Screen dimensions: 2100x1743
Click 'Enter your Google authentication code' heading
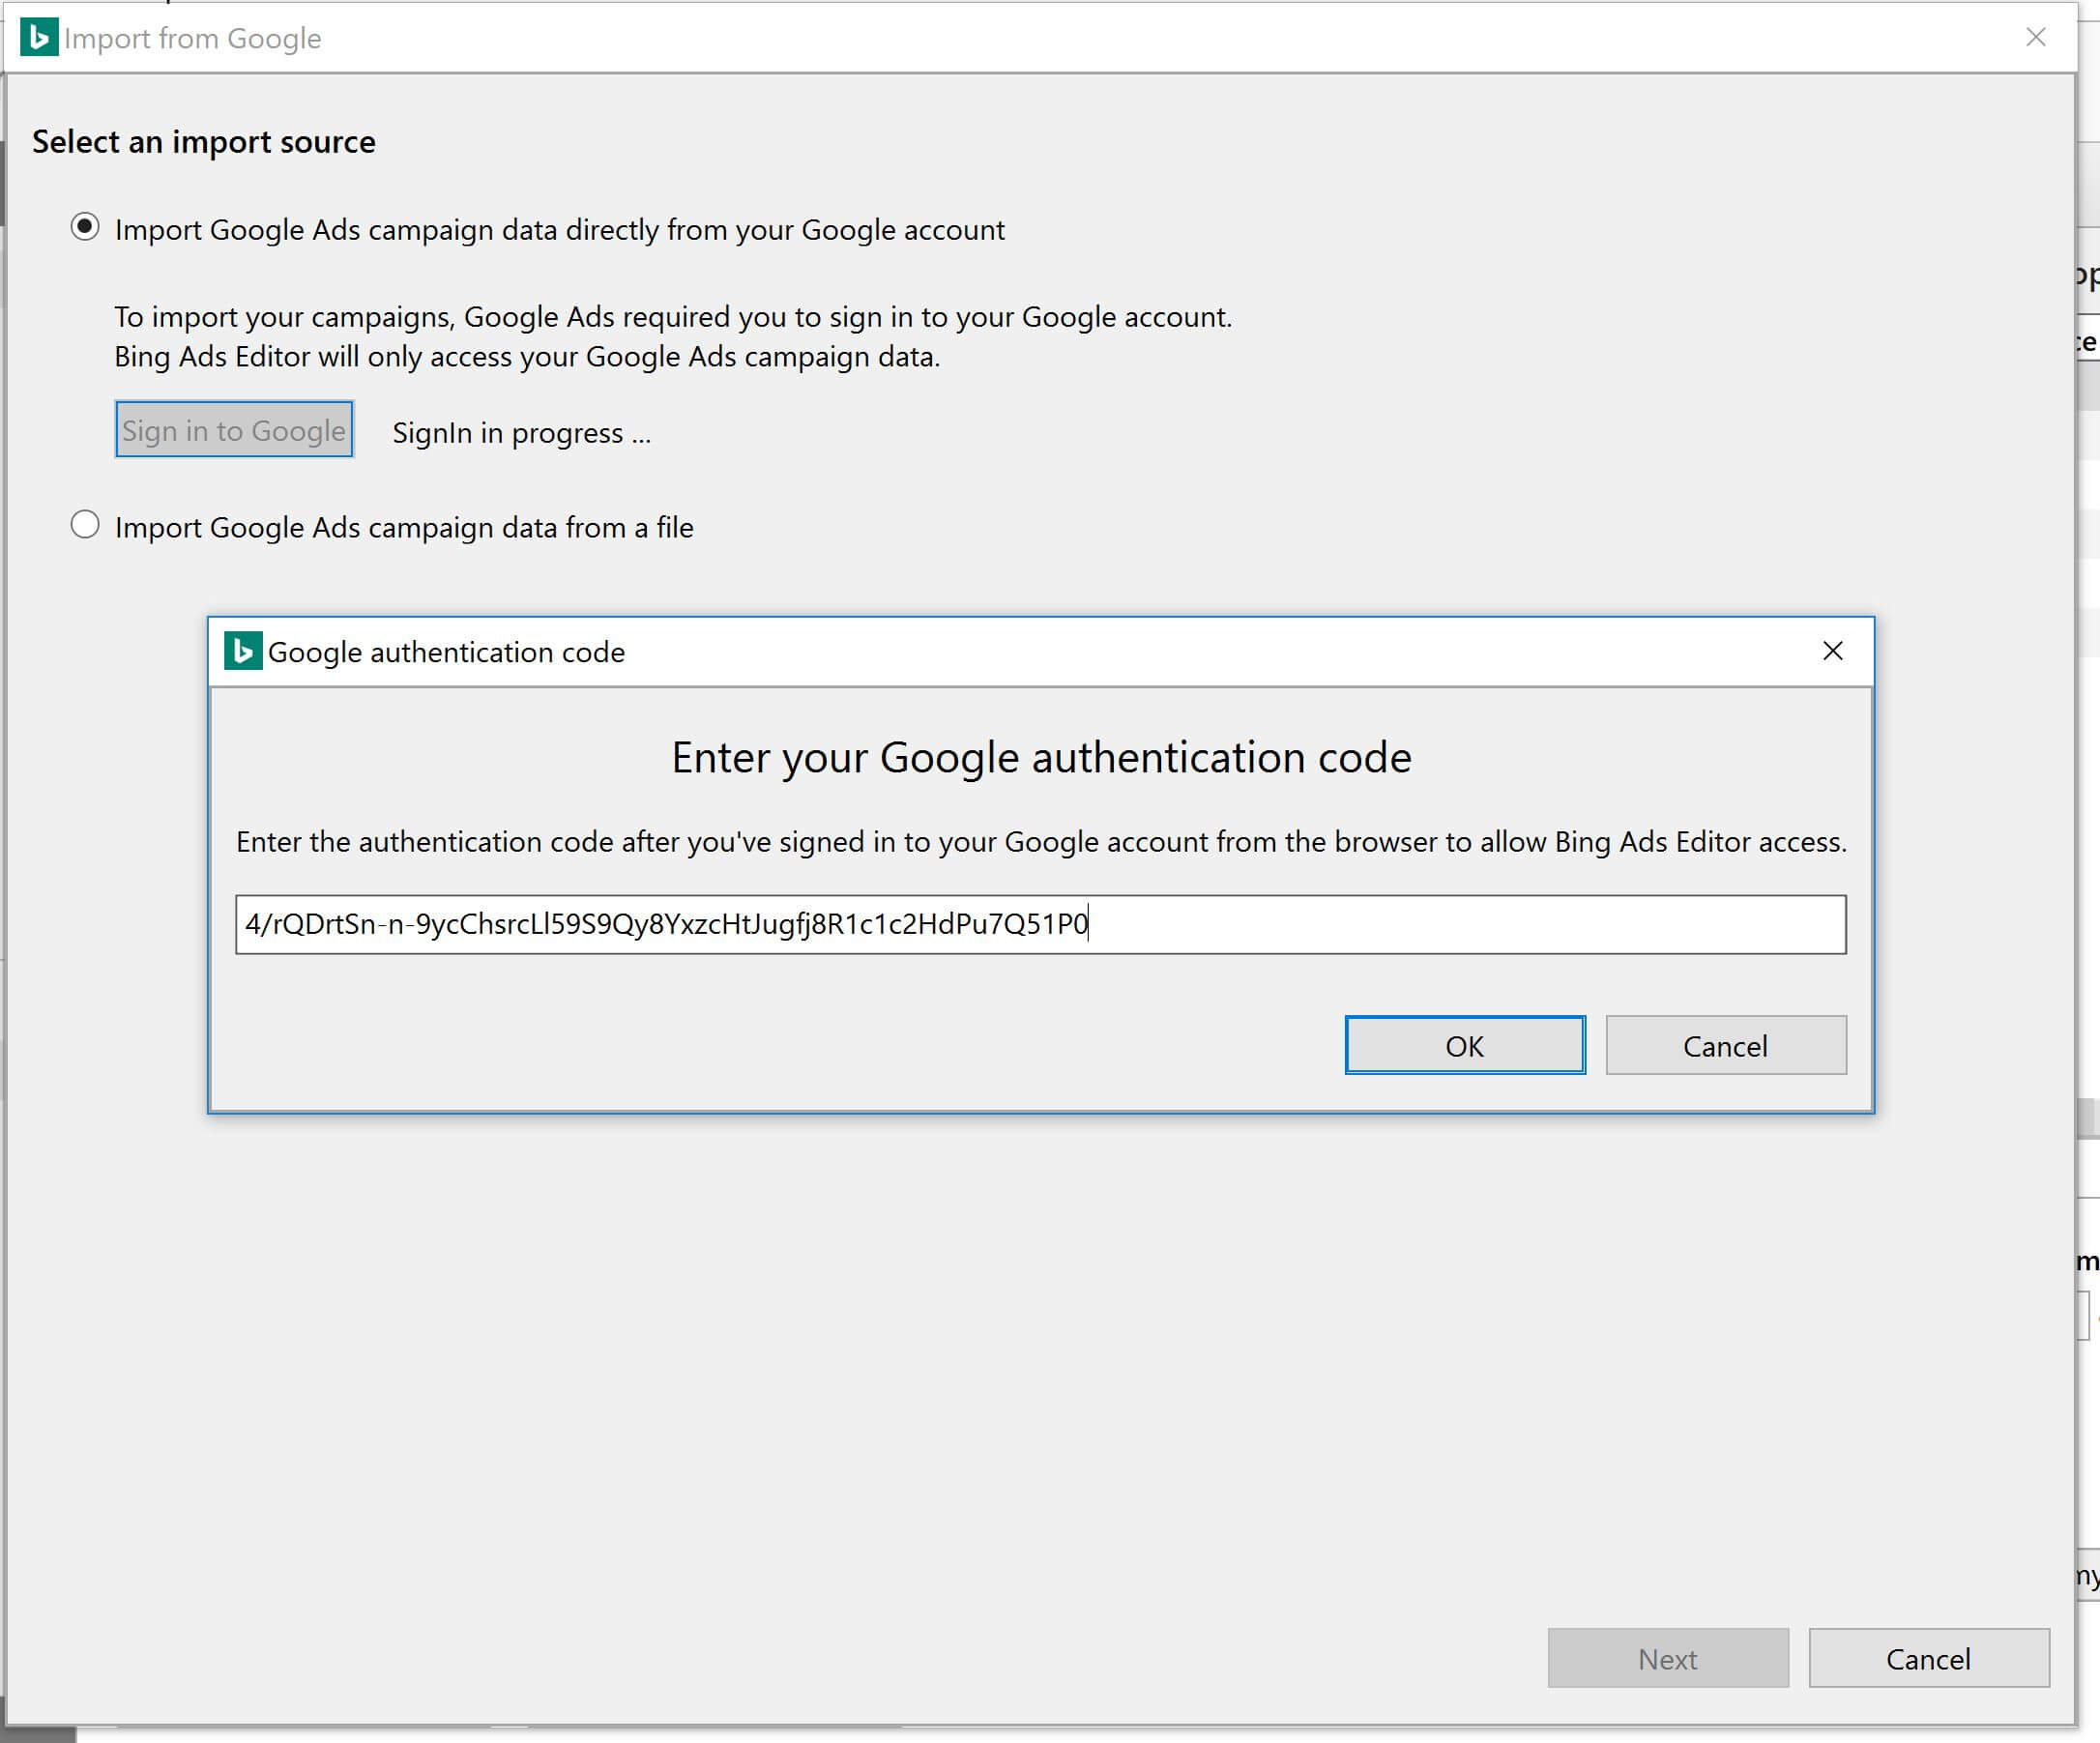(x=1041, y=758)
